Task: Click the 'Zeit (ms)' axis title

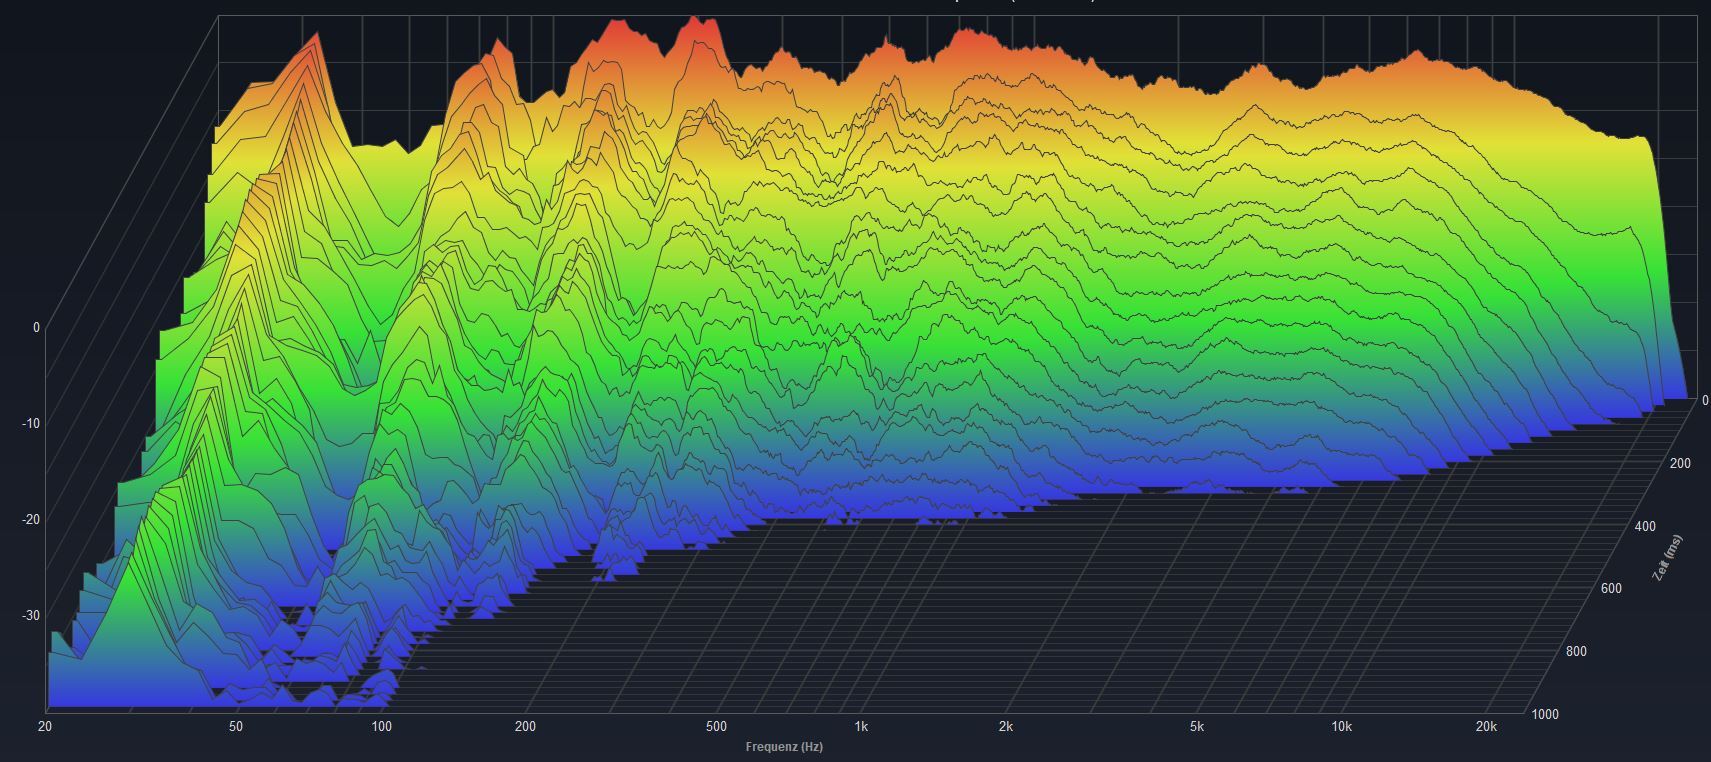Action: coord(1667,558)
